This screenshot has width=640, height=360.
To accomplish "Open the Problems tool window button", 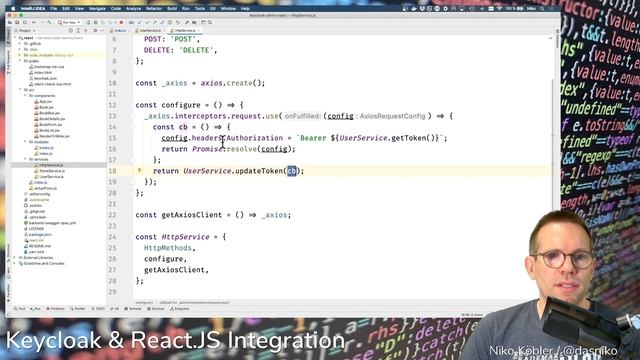I will point(56,309).
